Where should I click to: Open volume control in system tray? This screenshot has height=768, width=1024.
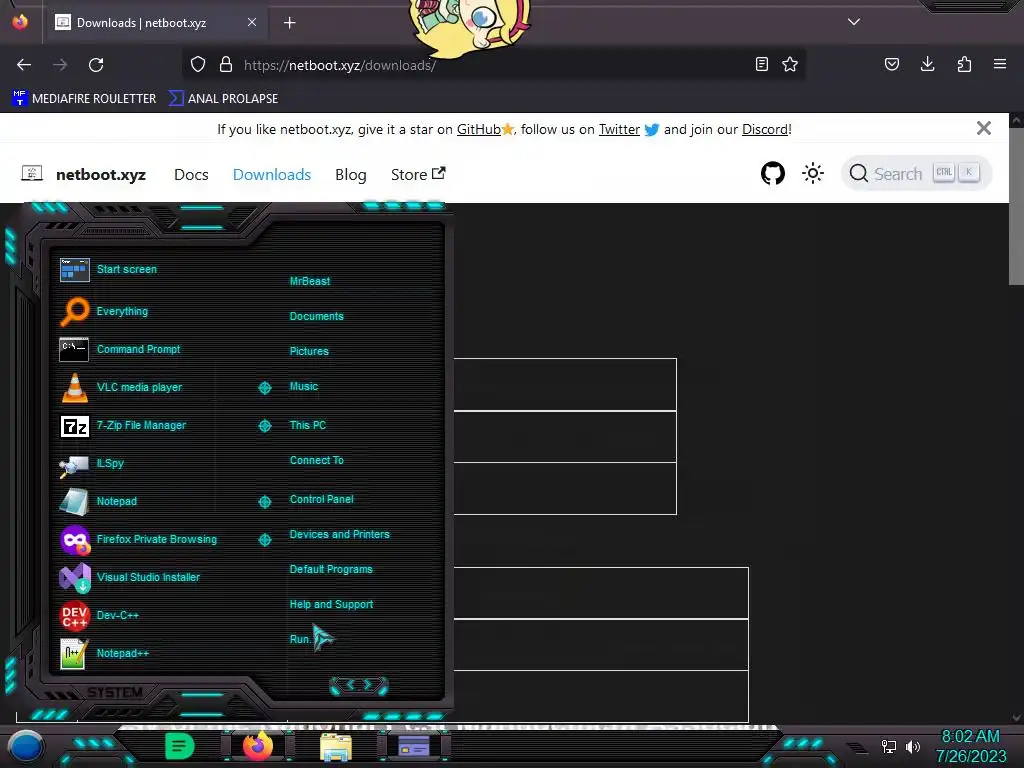click(x=913, y=746)
